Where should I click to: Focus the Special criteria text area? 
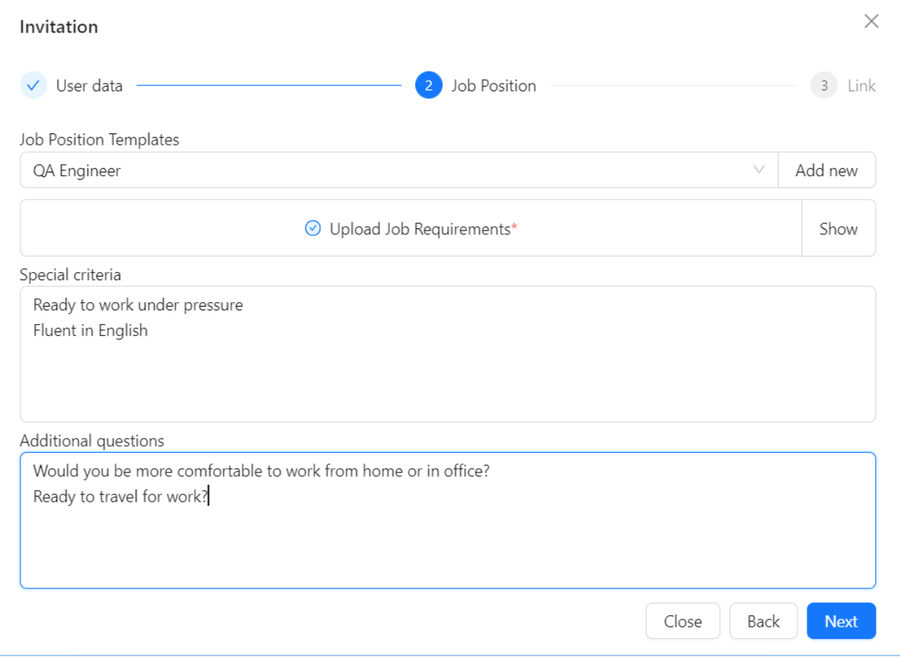coord(448,355)
